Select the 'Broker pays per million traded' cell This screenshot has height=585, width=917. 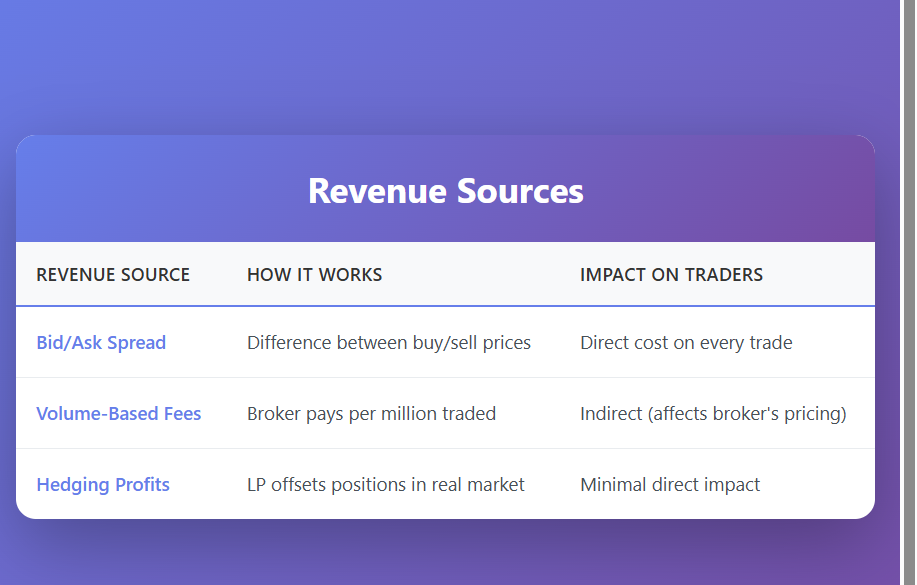coord(371,414)
